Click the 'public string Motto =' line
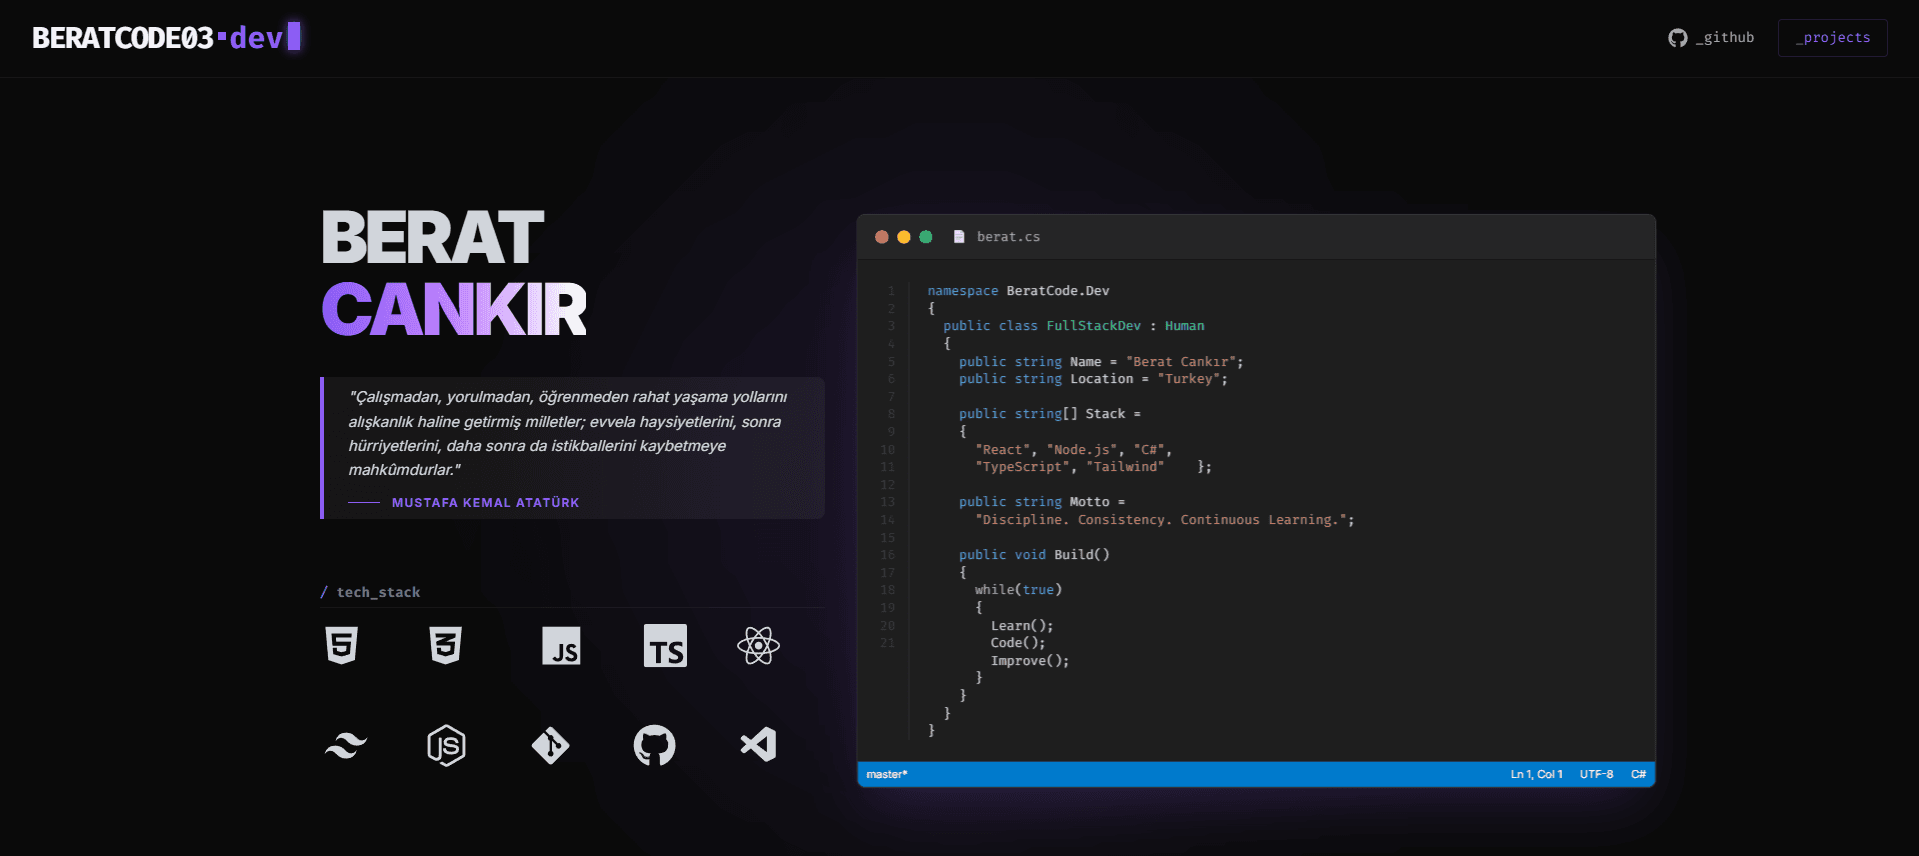Image resolution: width=1919 pixels, height=856 pixels. point(1042,502)
